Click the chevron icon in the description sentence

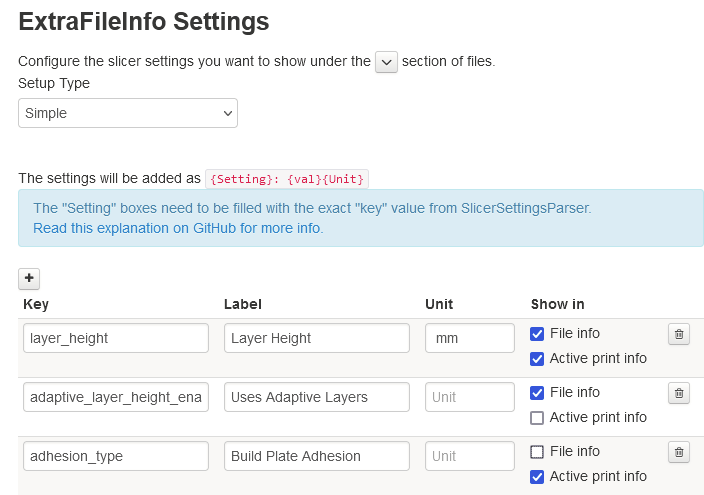coord(386,62)
